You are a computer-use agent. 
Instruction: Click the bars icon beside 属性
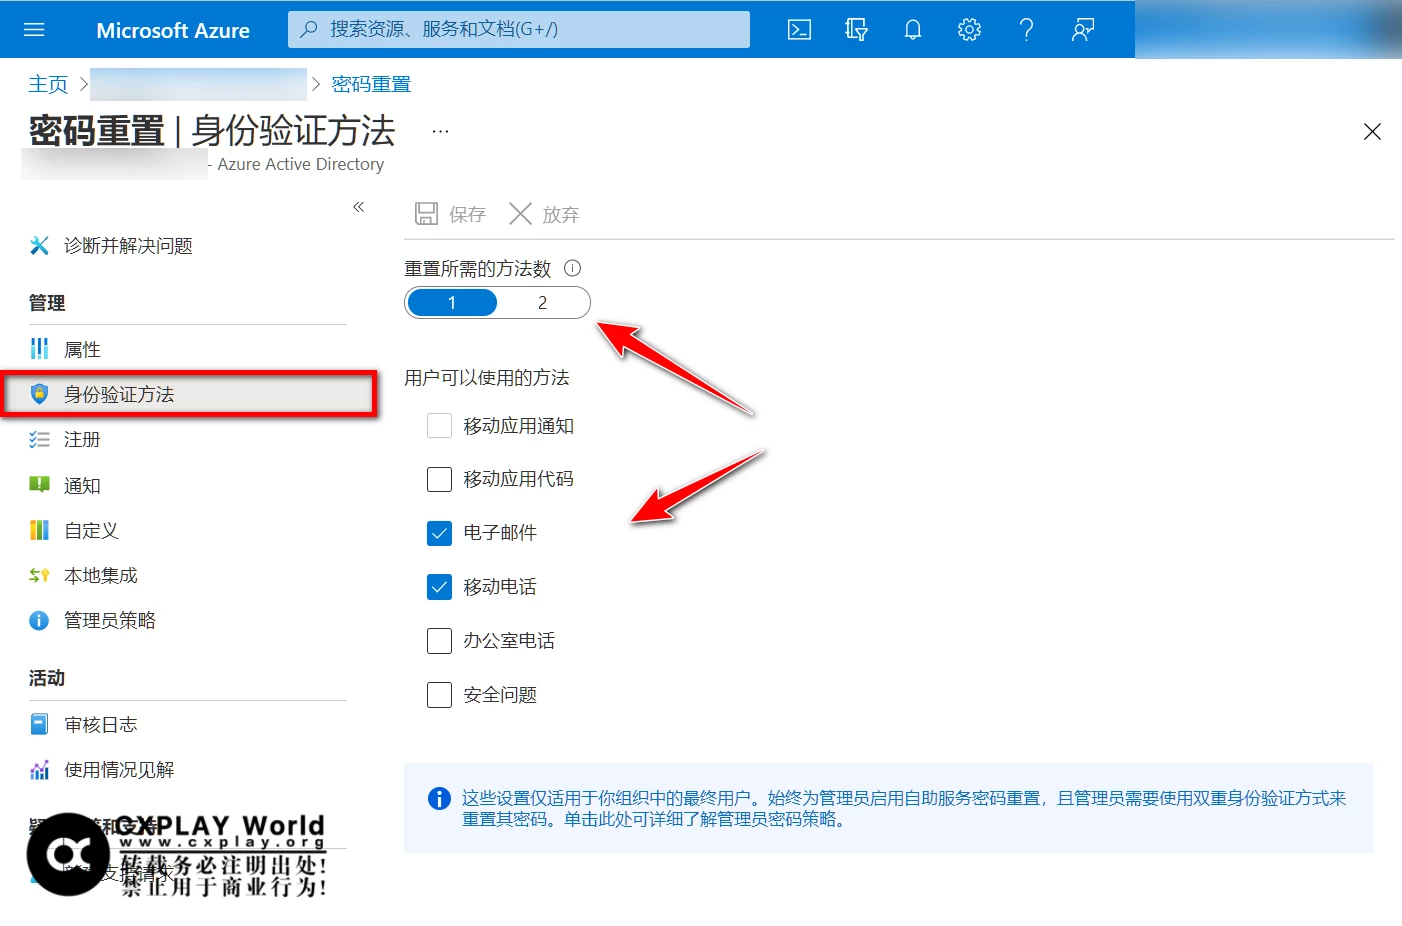[x=39, y=349]
